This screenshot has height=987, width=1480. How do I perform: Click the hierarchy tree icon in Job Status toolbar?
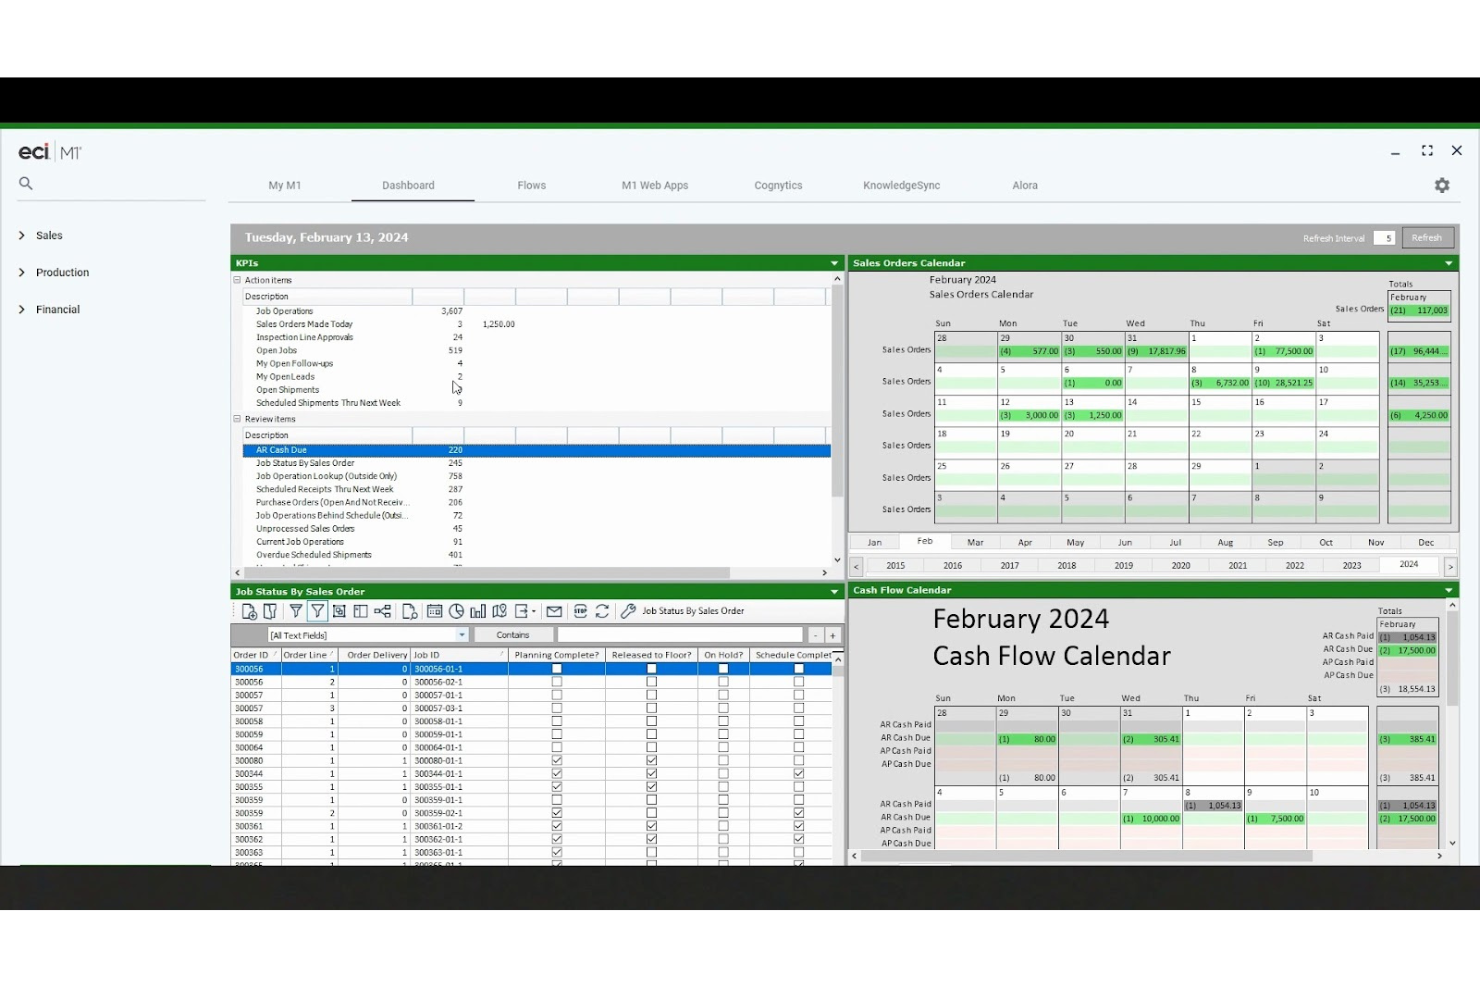pyautogui.click(x=383, y=611)
